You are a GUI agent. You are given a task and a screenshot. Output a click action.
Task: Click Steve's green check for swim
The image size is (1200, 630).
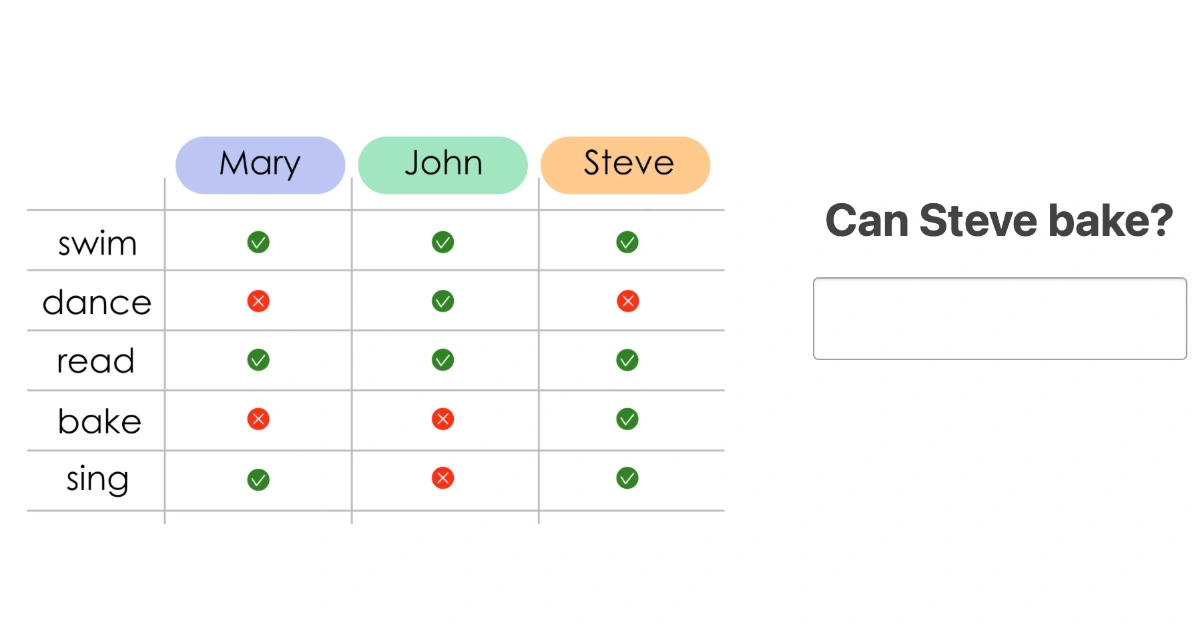coord(627,242)
